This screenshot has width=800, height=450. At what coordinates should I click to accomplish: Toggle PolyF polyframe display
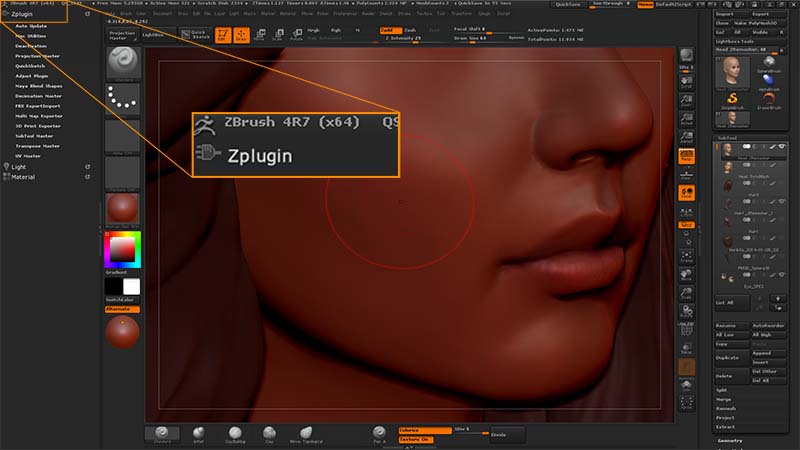click(686, 330)
